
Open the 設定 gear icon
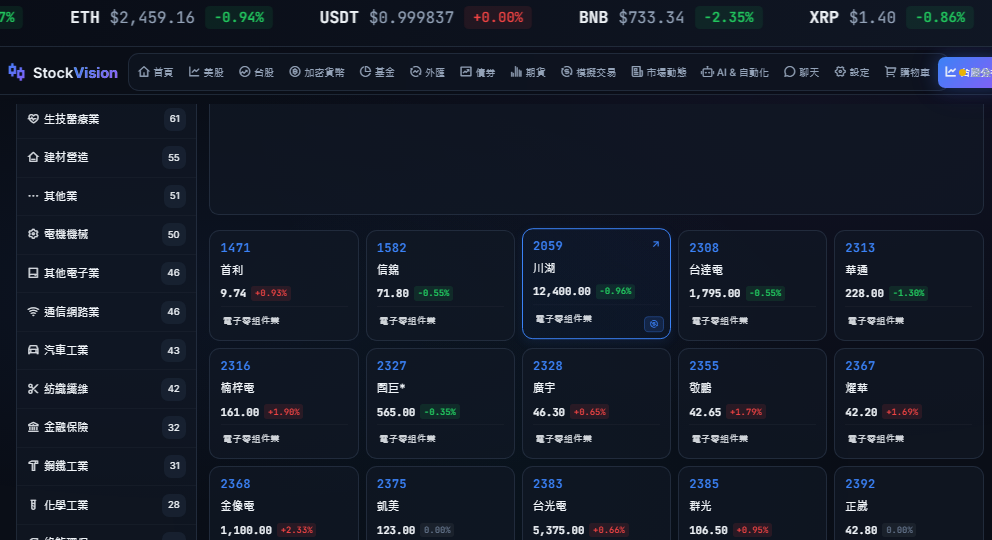pyautogui.click(x=840, y=72)
